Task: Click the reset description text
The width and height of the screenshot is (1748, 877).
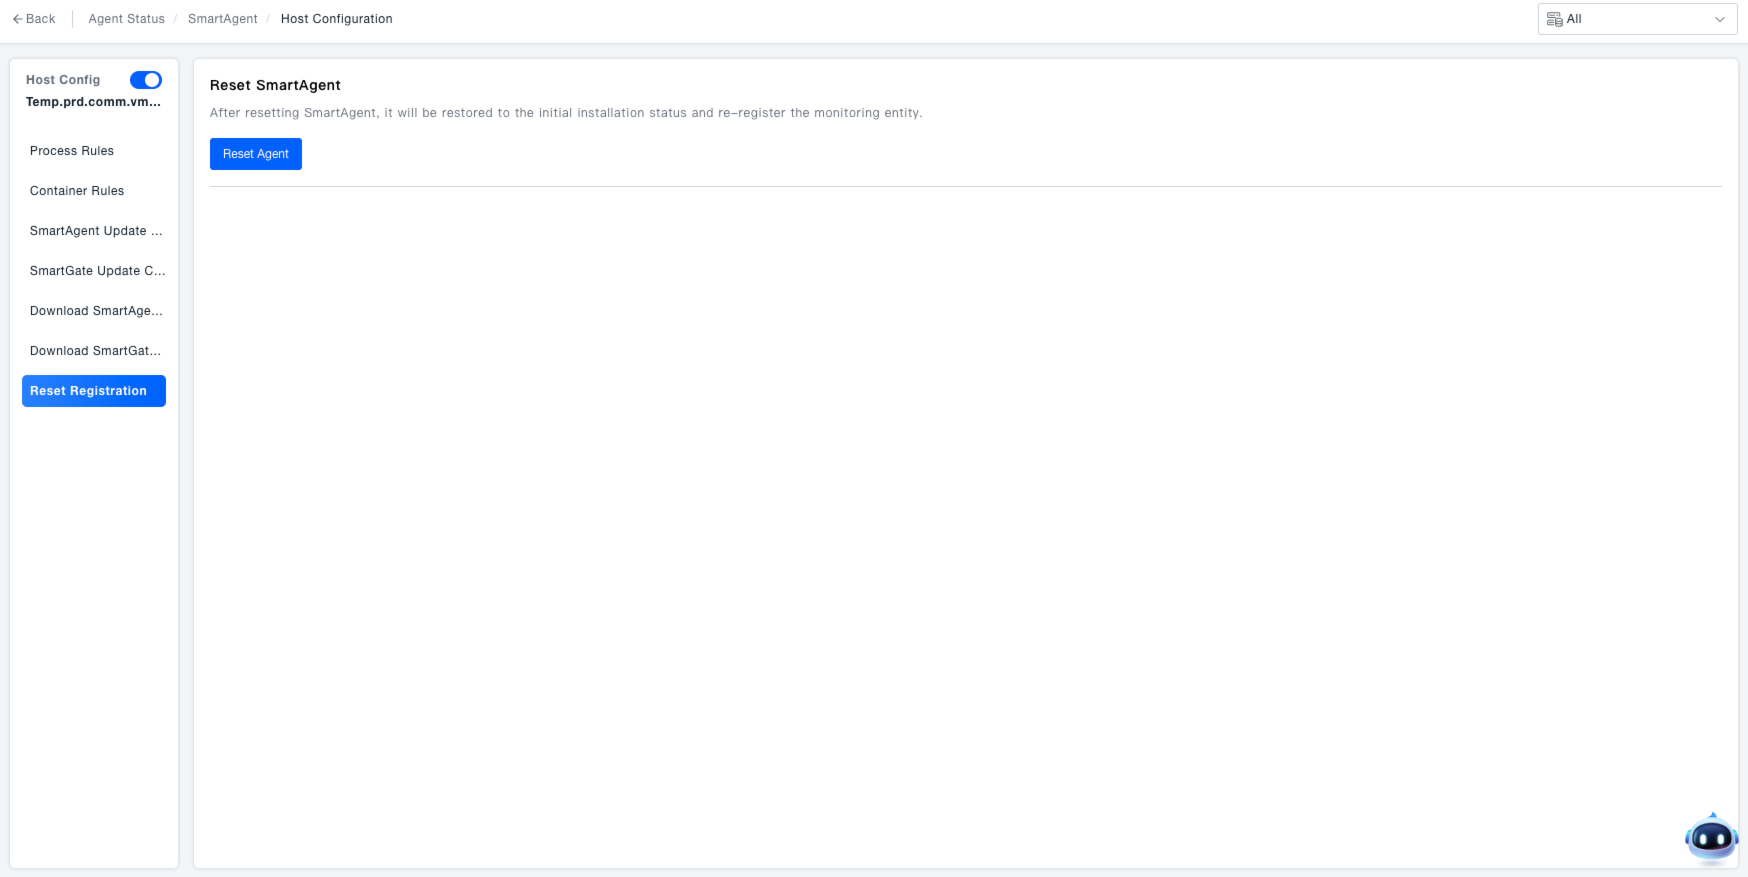Action: [565, 113]
